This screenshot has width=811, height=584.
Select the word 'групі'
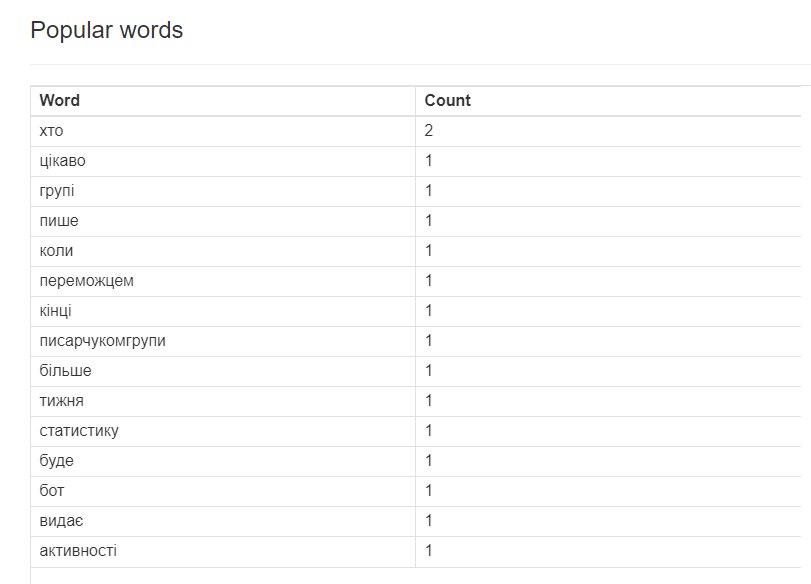point(57,191)
